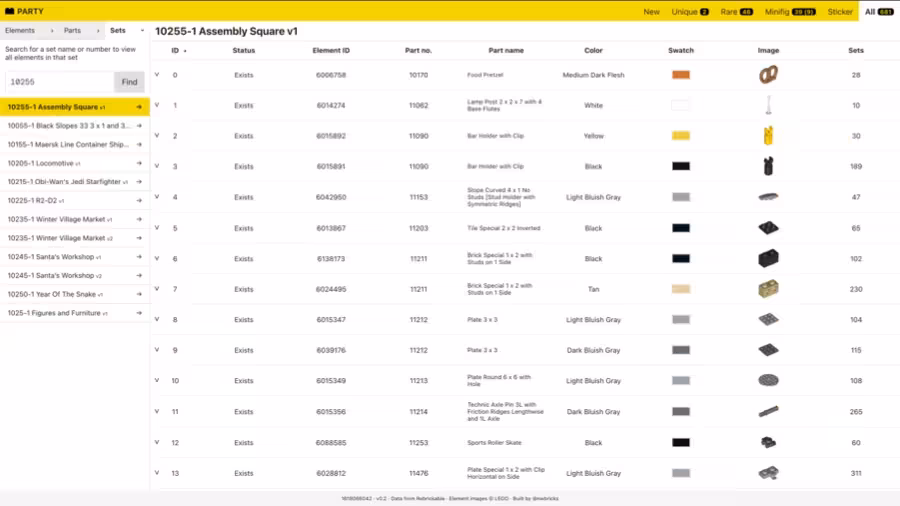900x506 pixels.
Task: Expand row 4 Slope Curved 4 x 1
Action: pos(157,197)
